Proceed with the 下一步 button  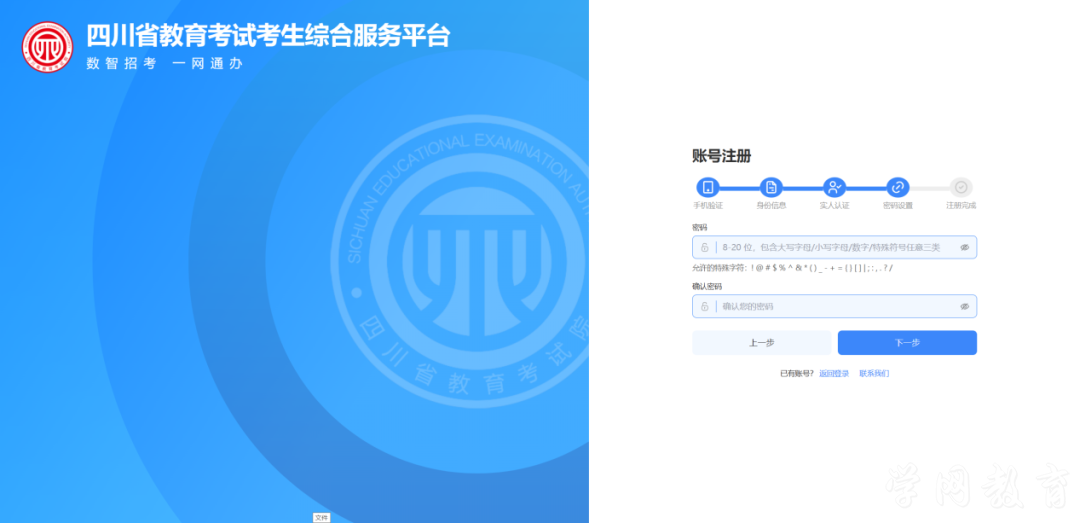[x=907, y=342]
